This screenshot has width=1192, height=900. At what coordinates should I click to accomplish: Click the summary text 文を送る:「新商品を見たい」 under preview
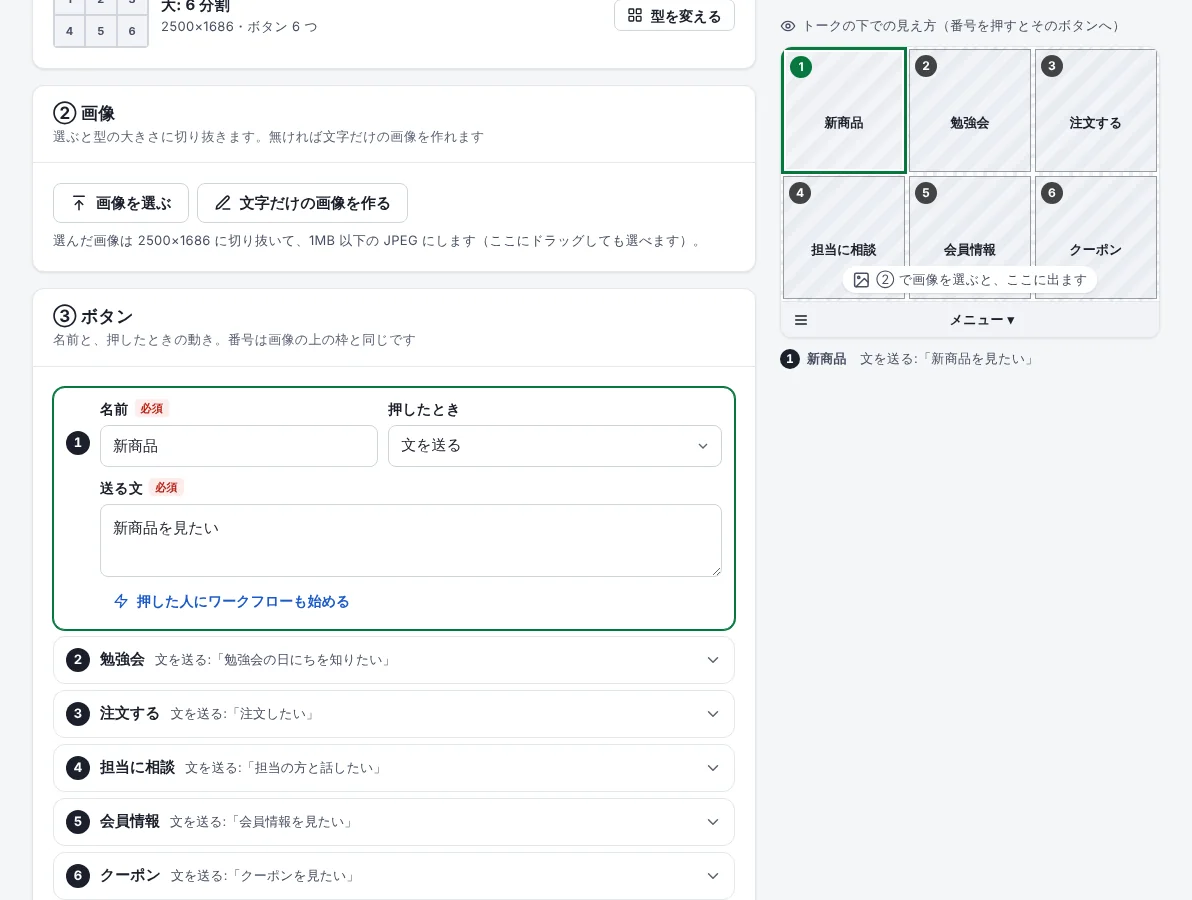click(946, 359)
